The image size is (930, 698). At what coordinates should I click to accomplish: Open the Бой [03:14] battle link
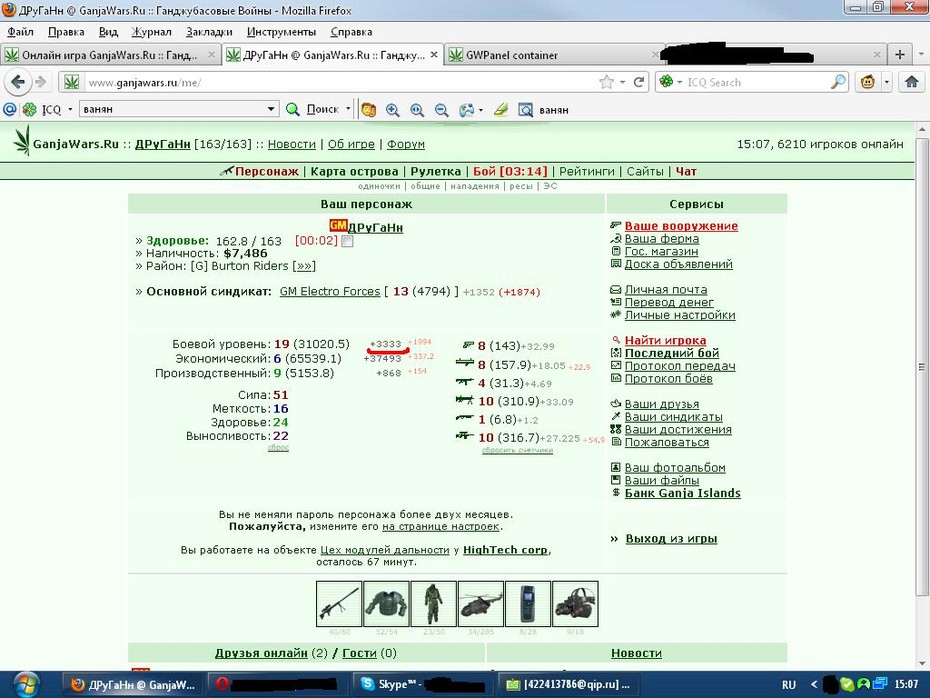tap(510, 171)
